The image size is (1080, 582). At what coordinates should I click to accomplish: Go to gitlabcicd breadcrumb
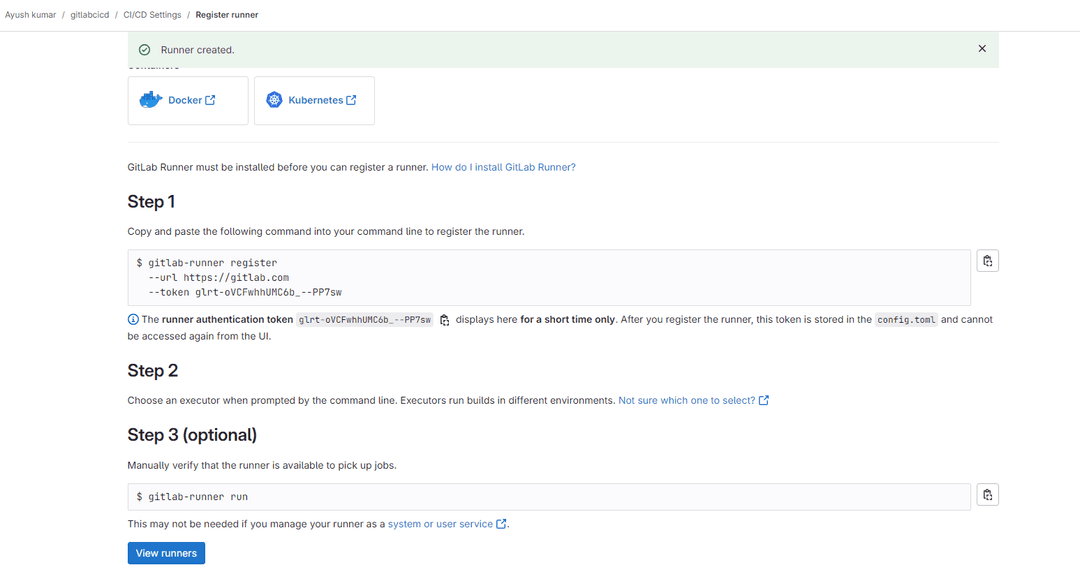(x=90, y=14)
